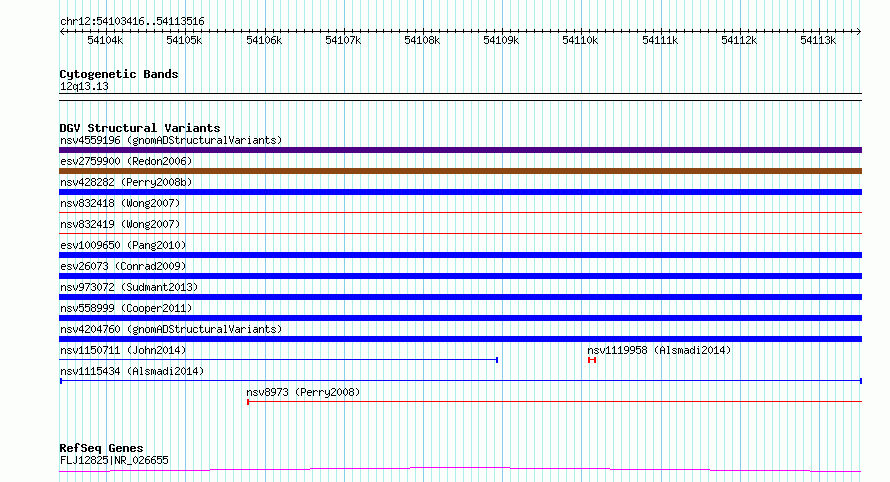Image resolution: width=890 pixels, height=482 pixels.
Task: Click the chr12:54103416..54113516 region label
Action: coord(132,21)
